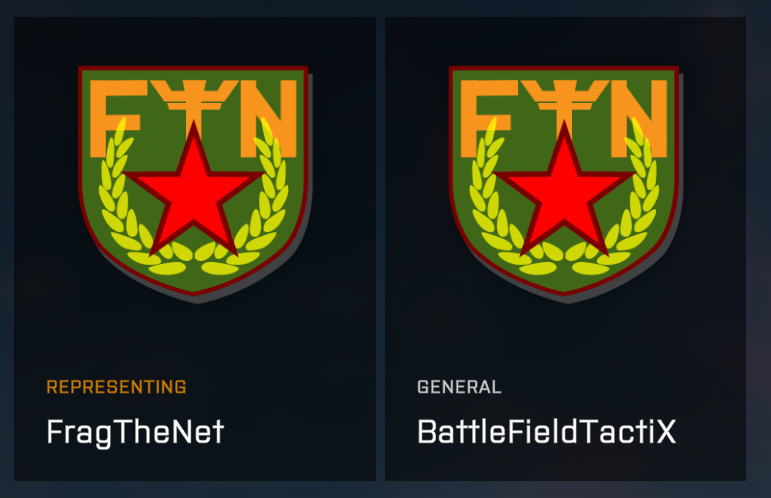This screenshot has width=771, height=498.
Task: Click the empty dark area below BattleFieldTactiX emblem
Action: coord(565,339)
